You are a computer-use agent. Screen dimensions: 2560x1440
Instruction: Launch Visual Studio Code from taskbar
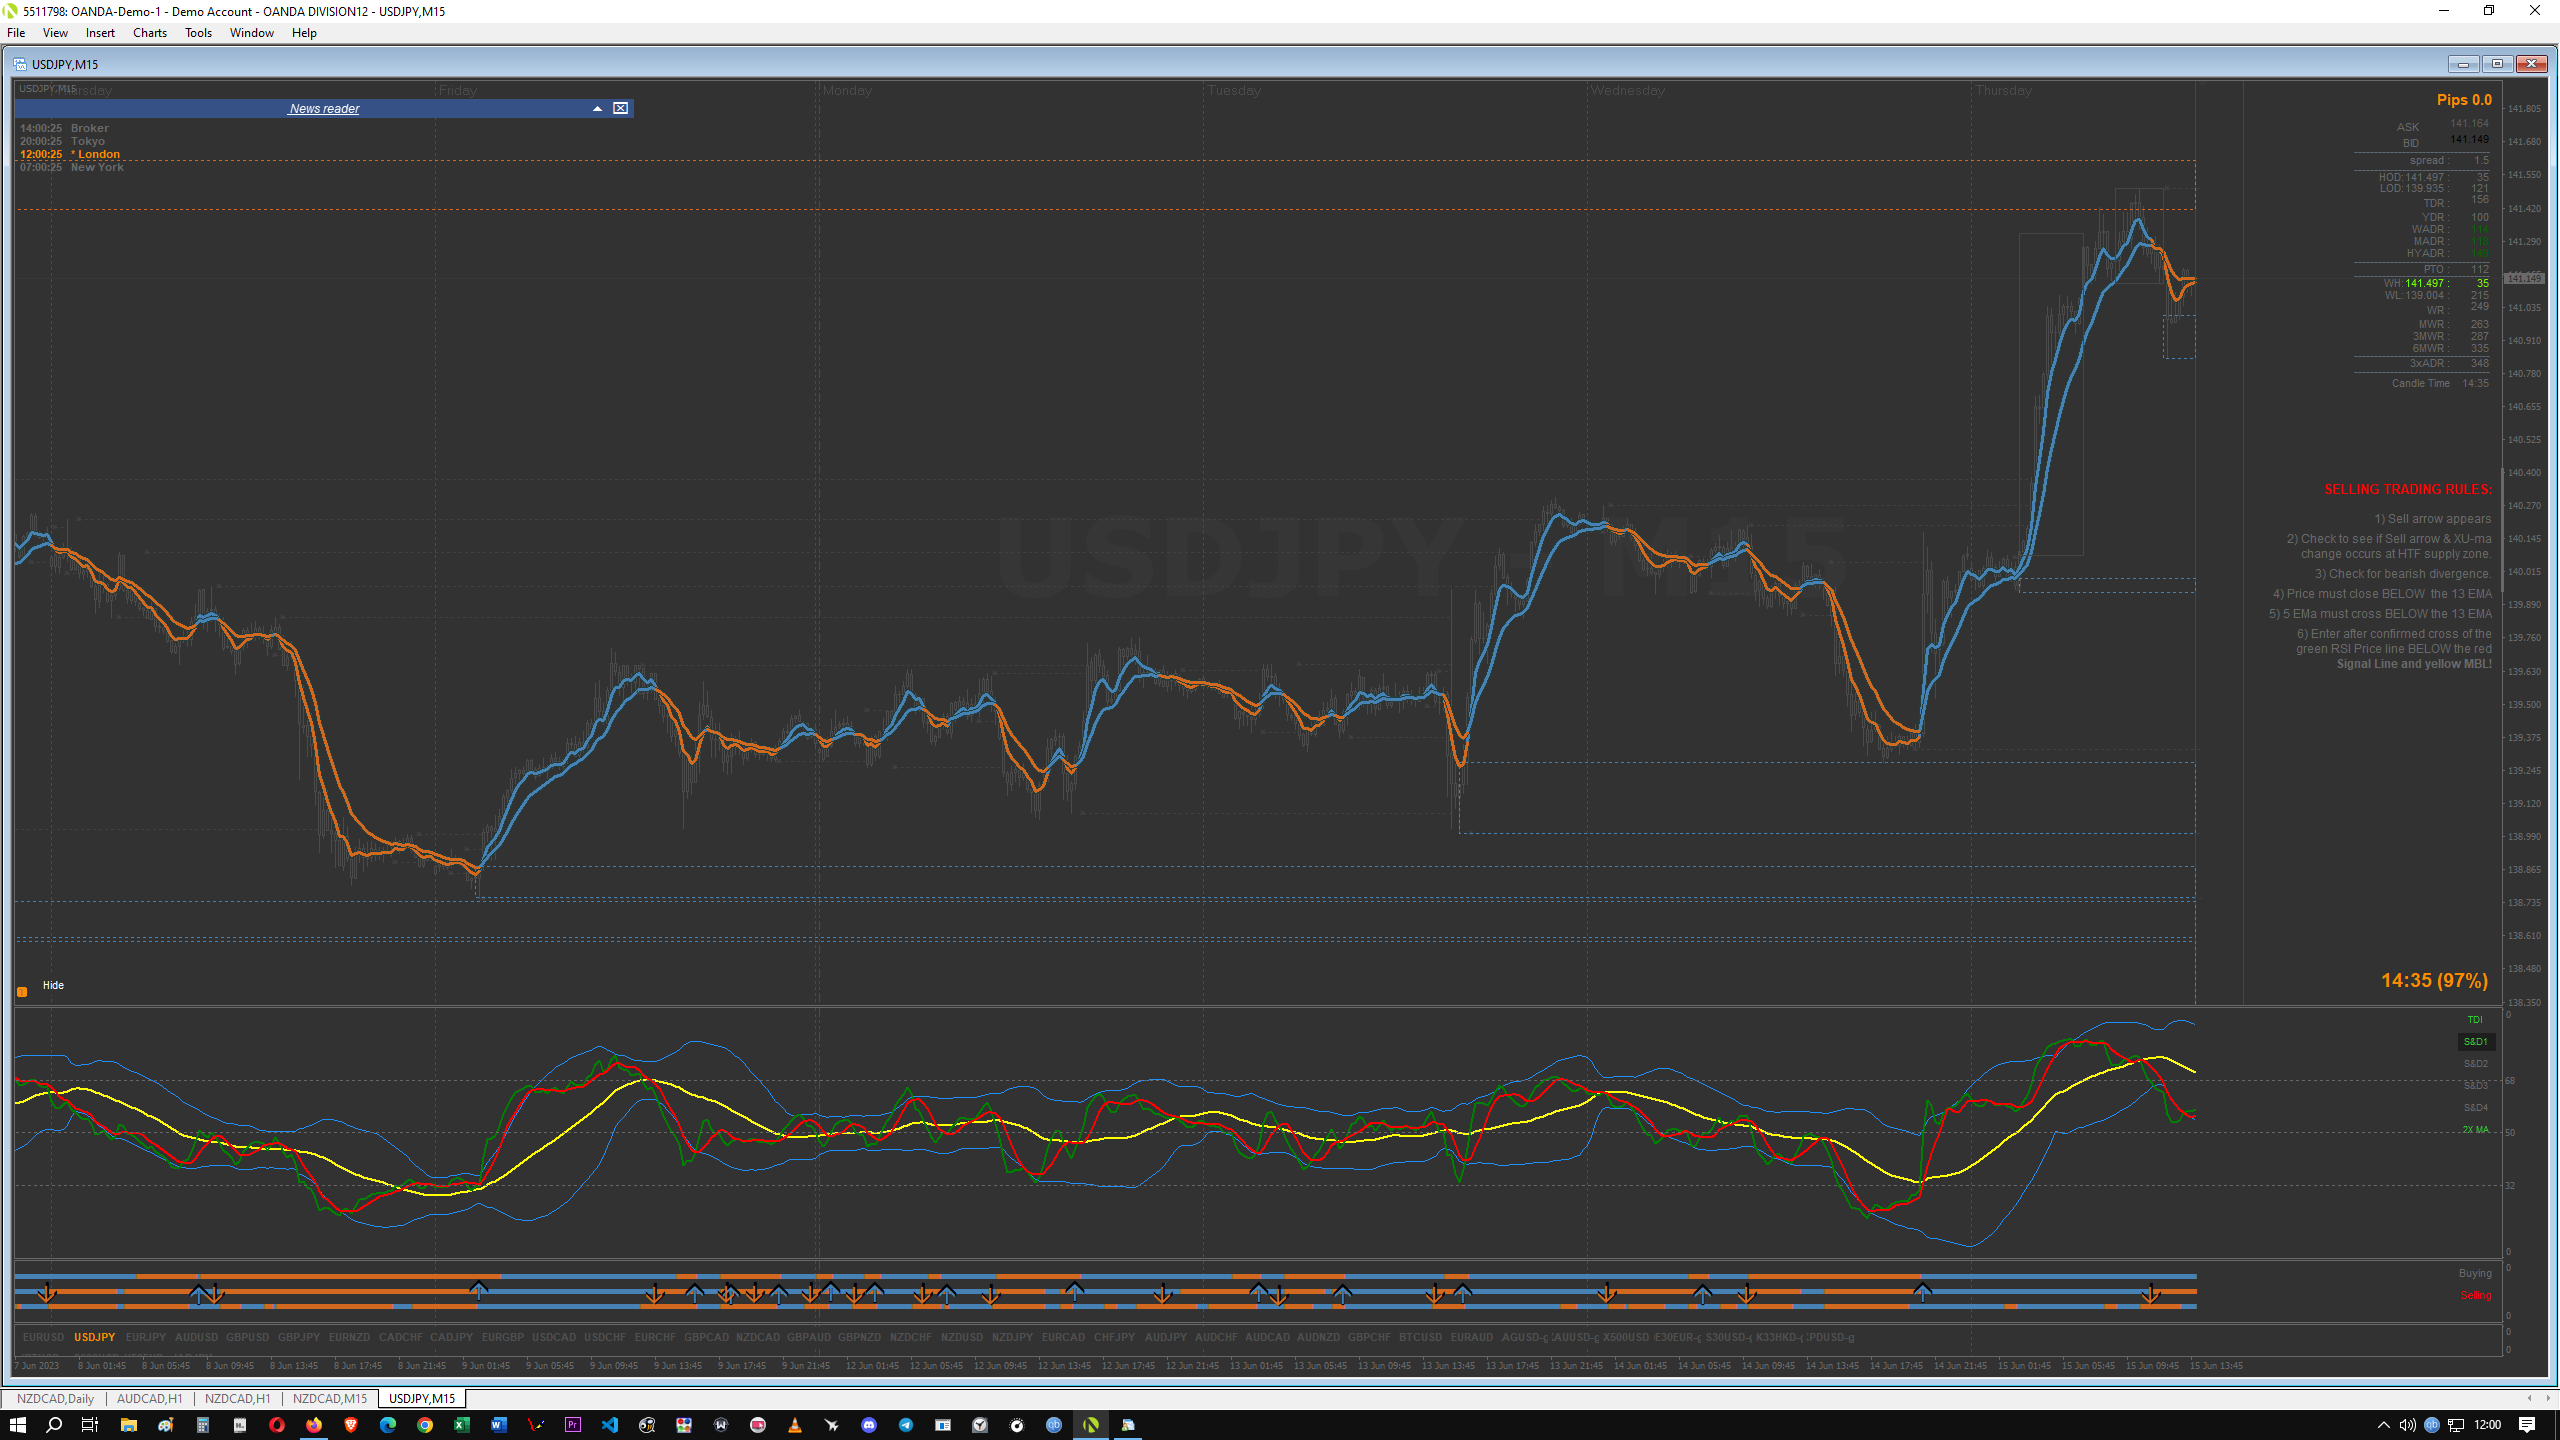coord(610,1425)
